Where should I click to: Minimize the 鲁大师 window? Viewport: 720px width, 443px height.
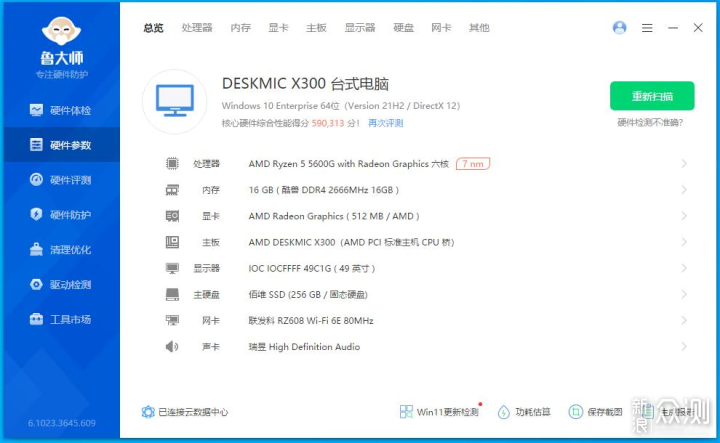point(673,28)
